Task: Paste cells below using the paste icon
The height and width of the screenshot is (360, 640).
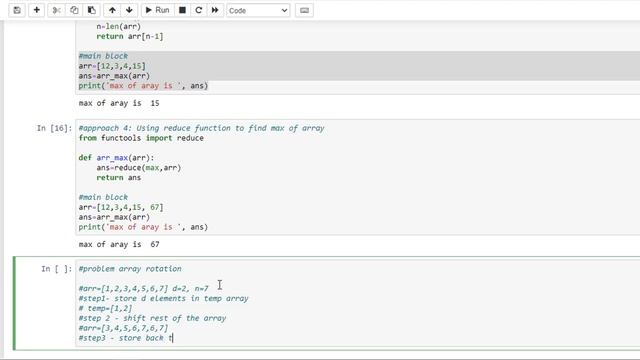Action: [92, 10]
